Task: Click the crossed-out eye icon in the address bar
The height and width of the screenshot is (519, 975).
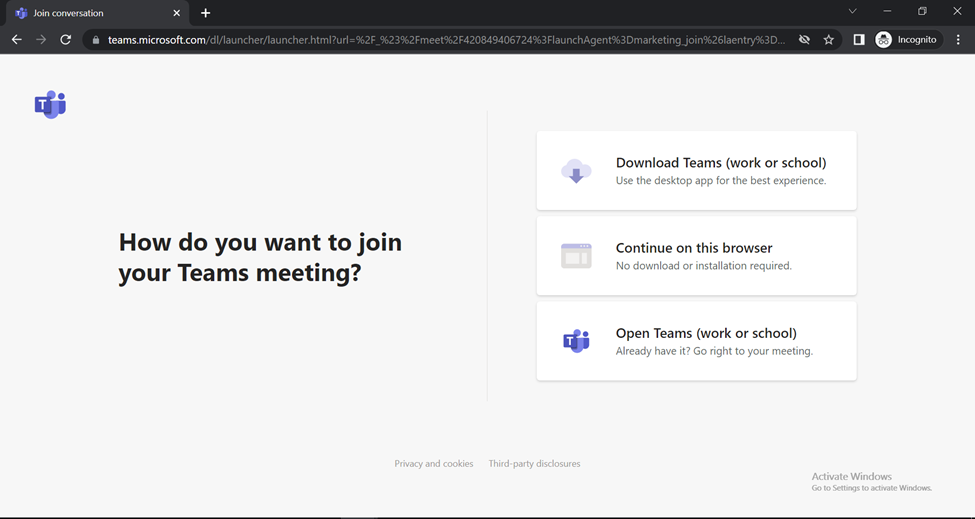Action: click(x=804, y=40)
